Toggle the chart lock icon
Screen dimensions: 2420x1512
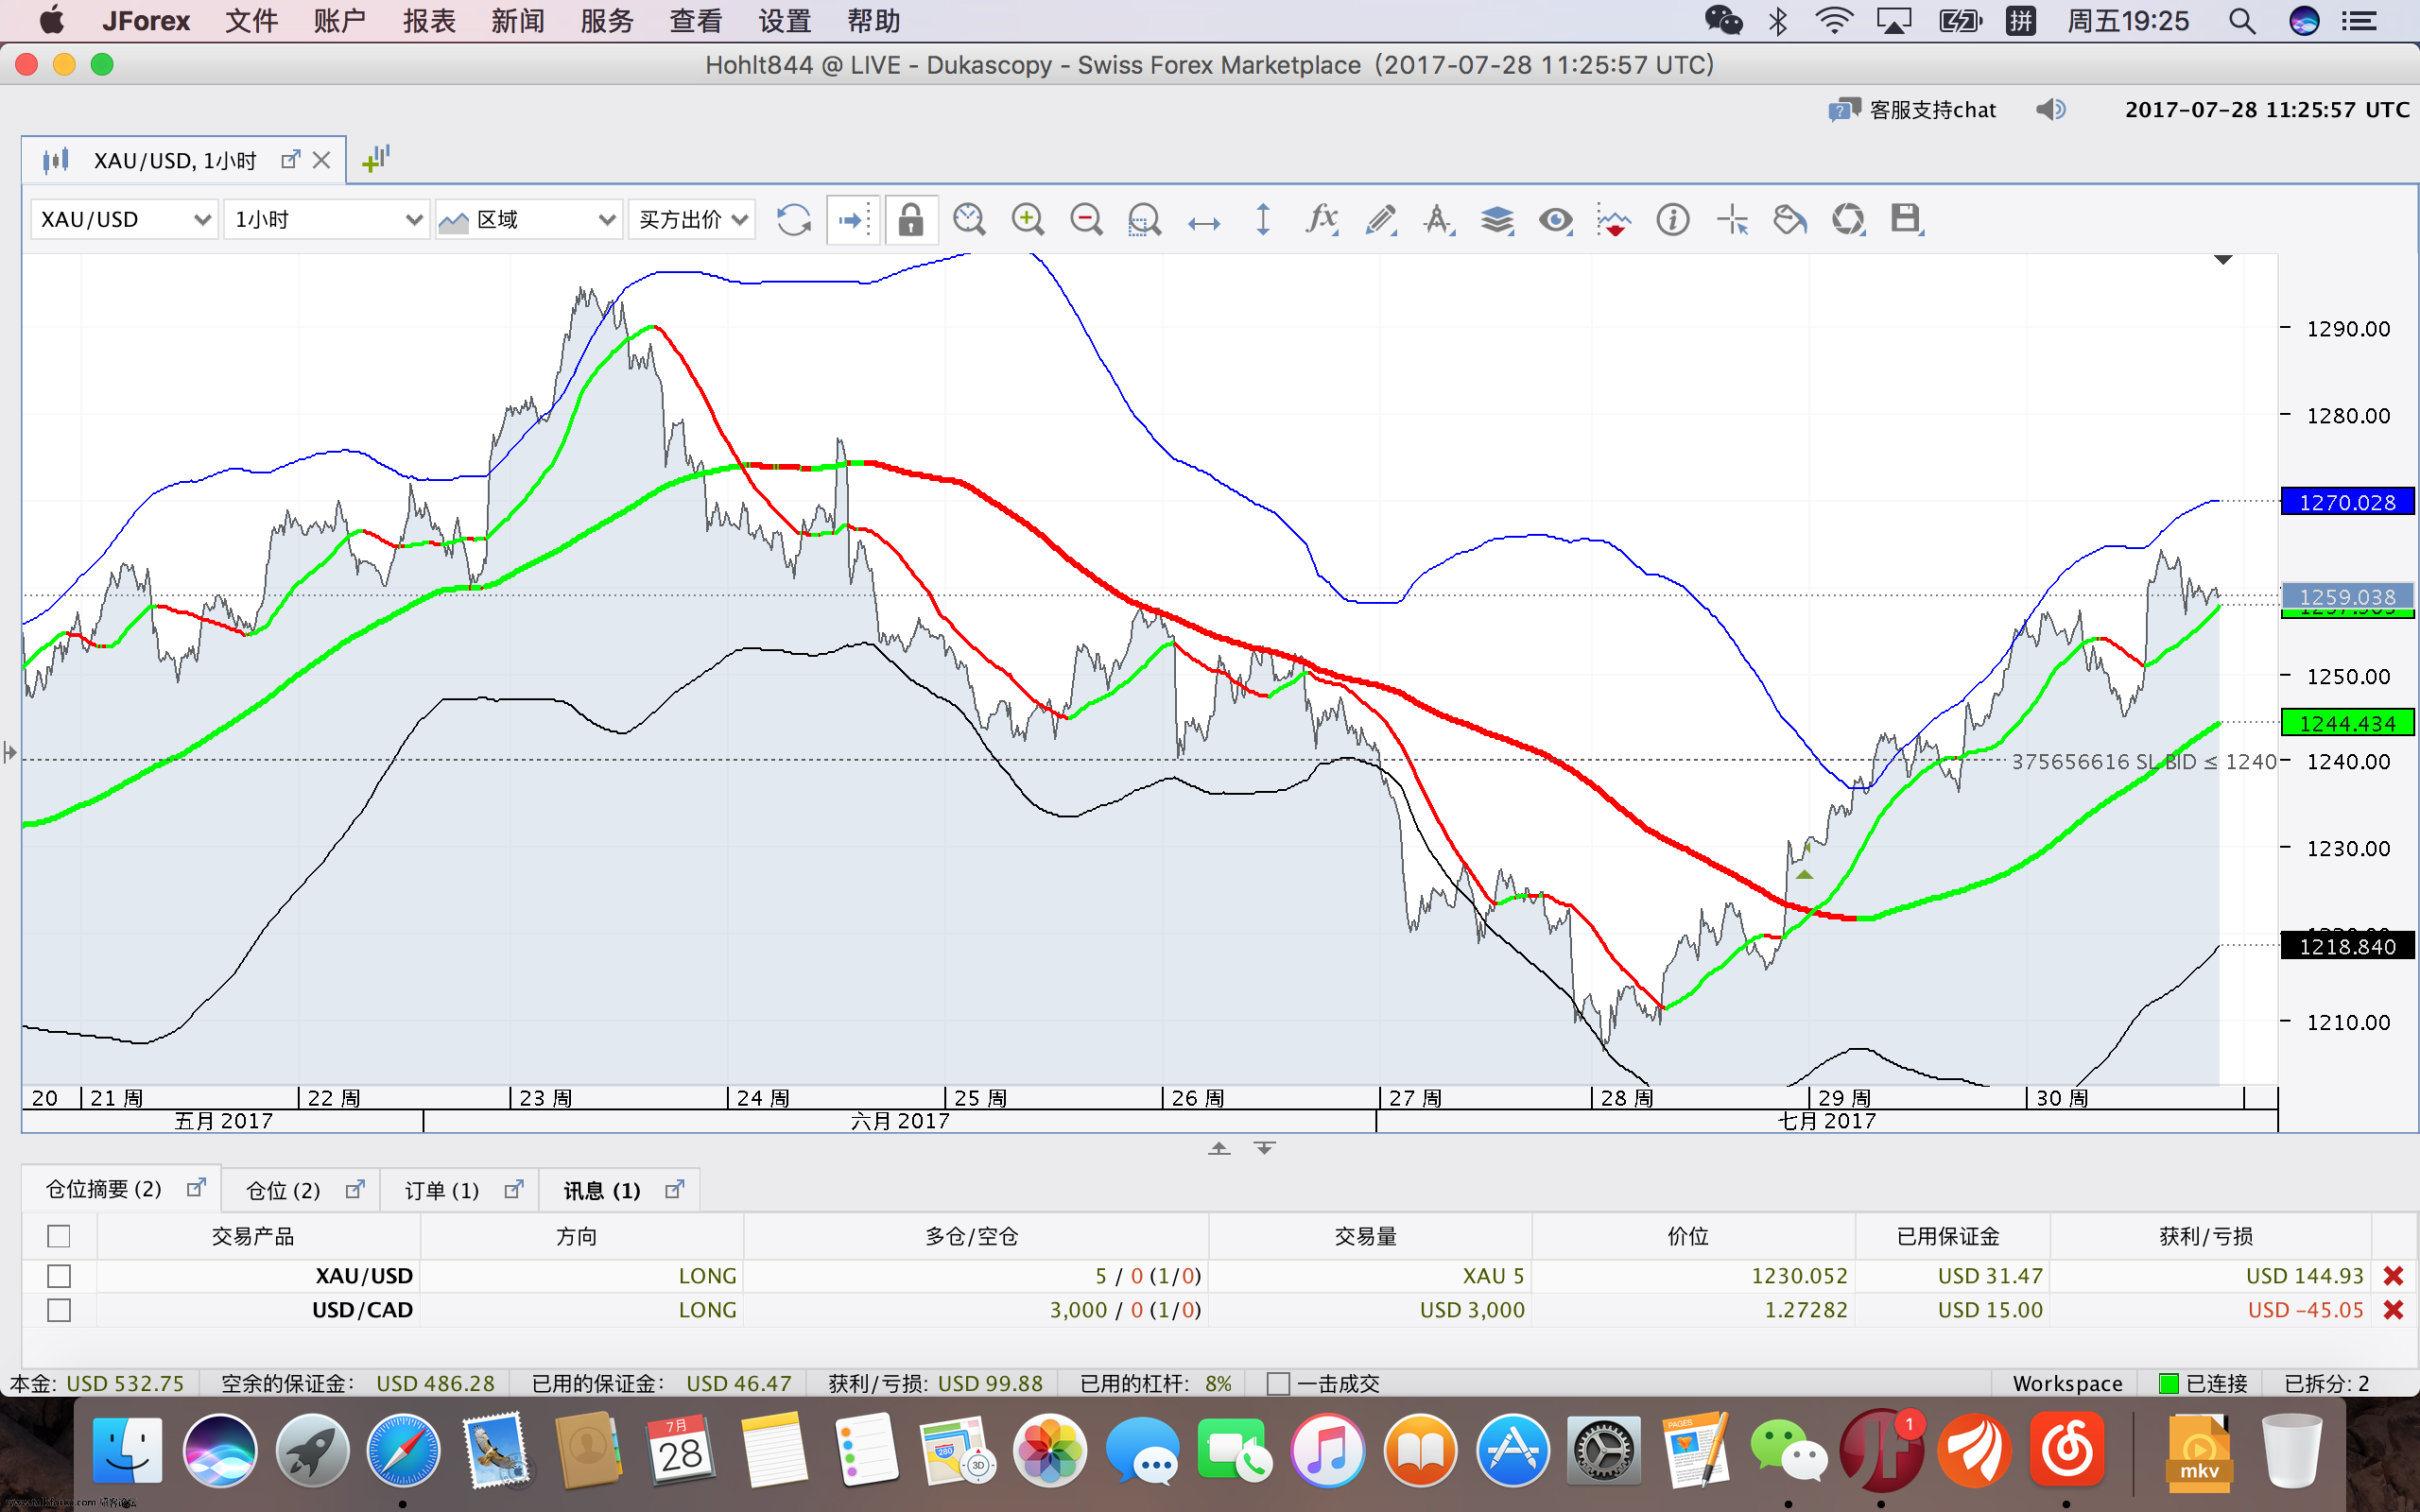(911, 220)
